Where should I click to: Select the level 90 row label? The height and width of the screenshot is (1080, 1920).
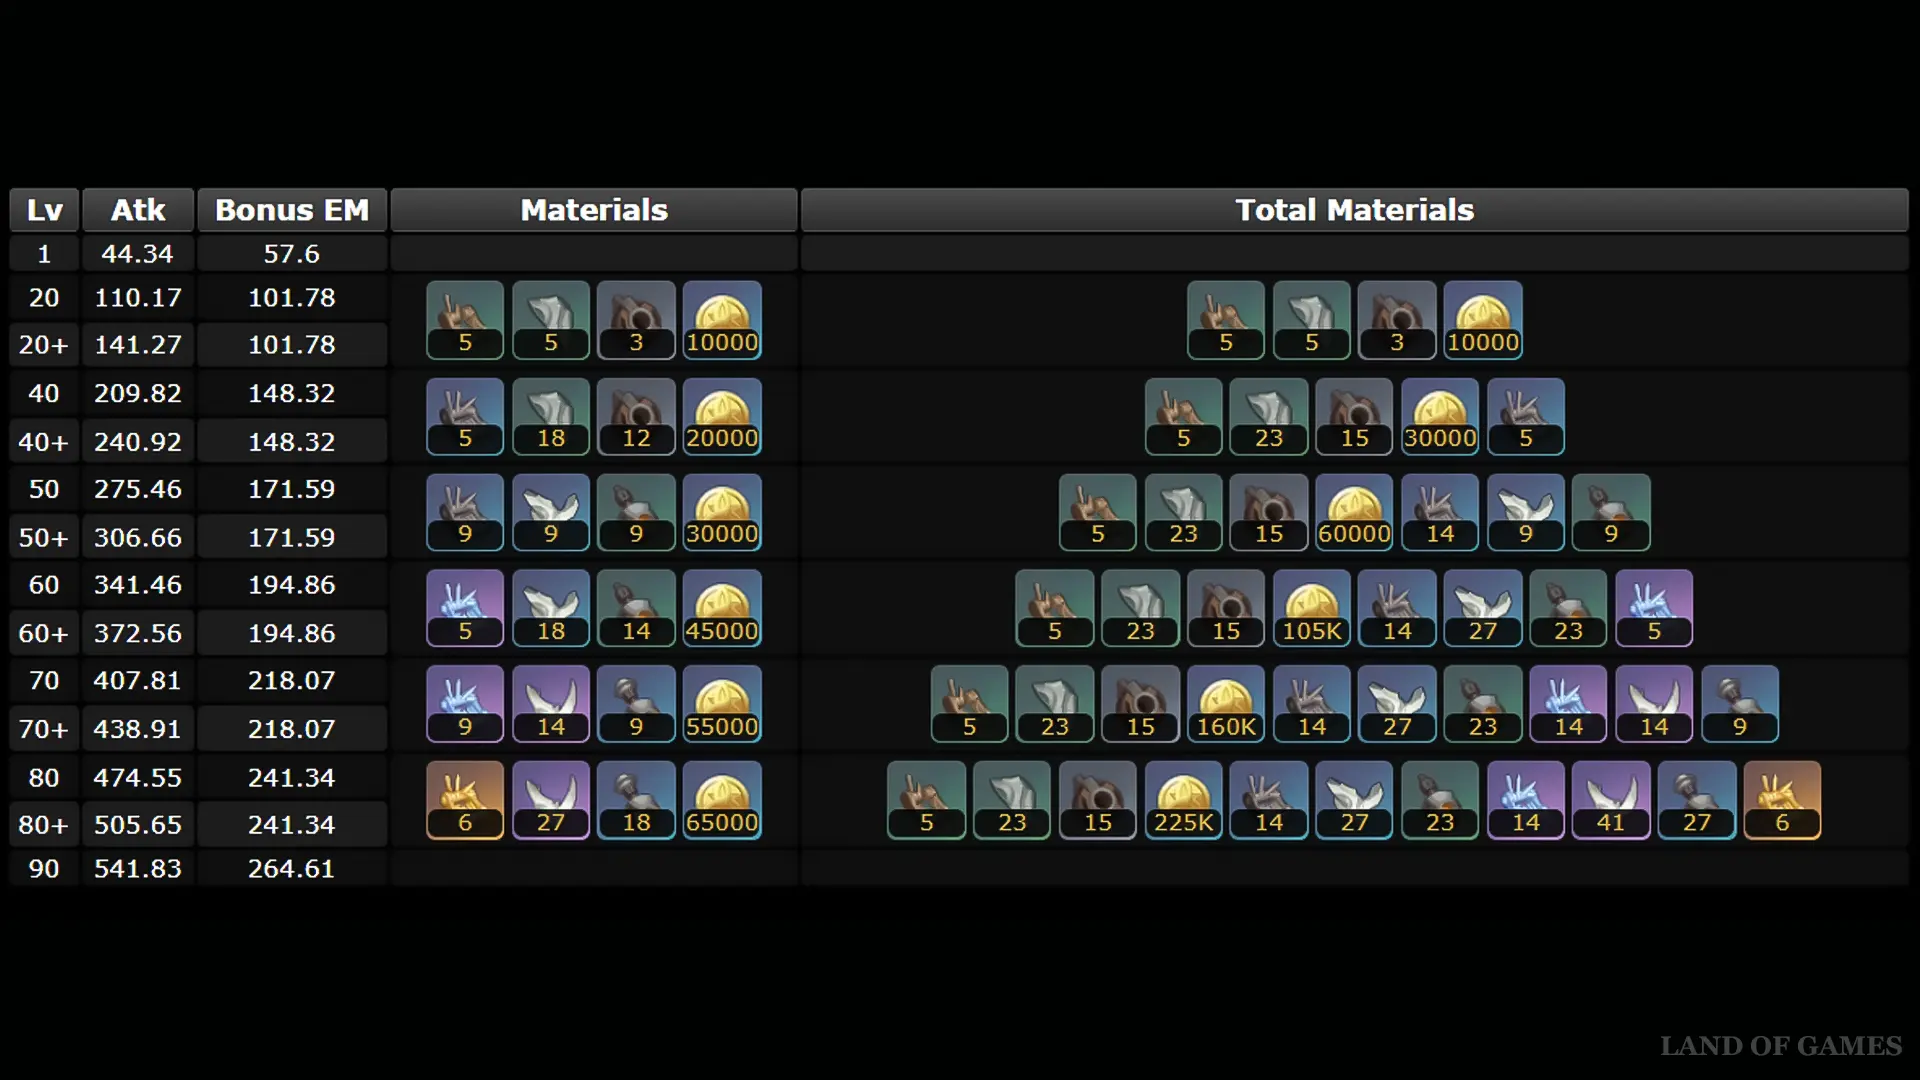[44, 868]
